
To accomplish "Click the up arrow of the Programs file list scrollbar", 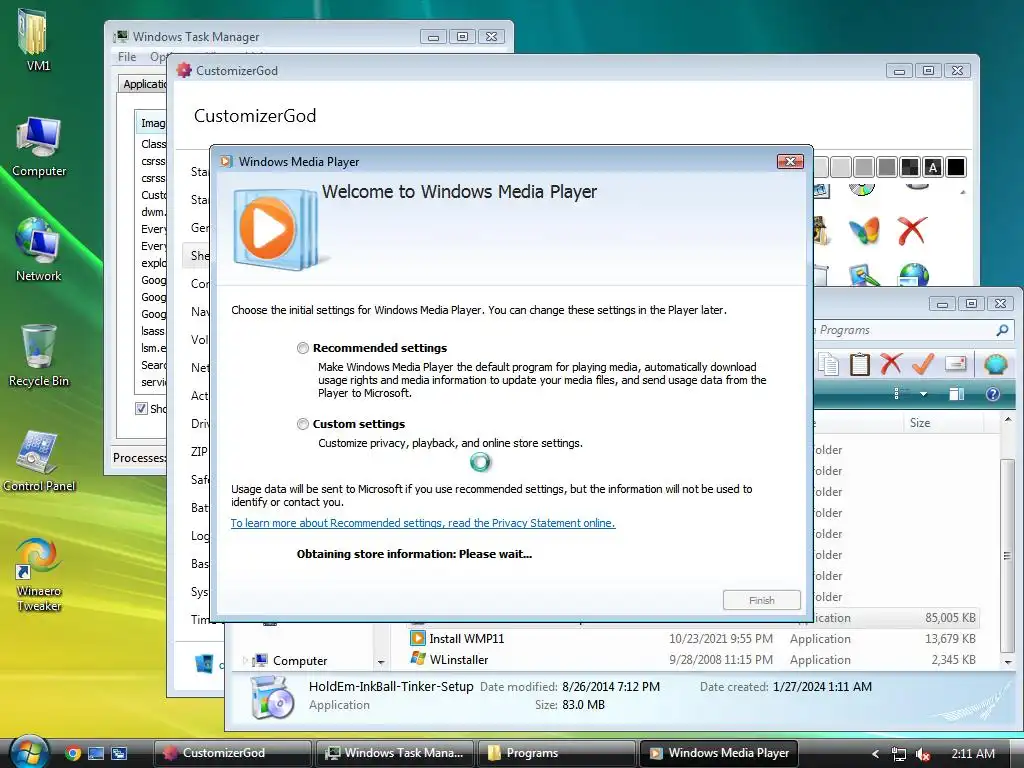I will click(1008, 419).
